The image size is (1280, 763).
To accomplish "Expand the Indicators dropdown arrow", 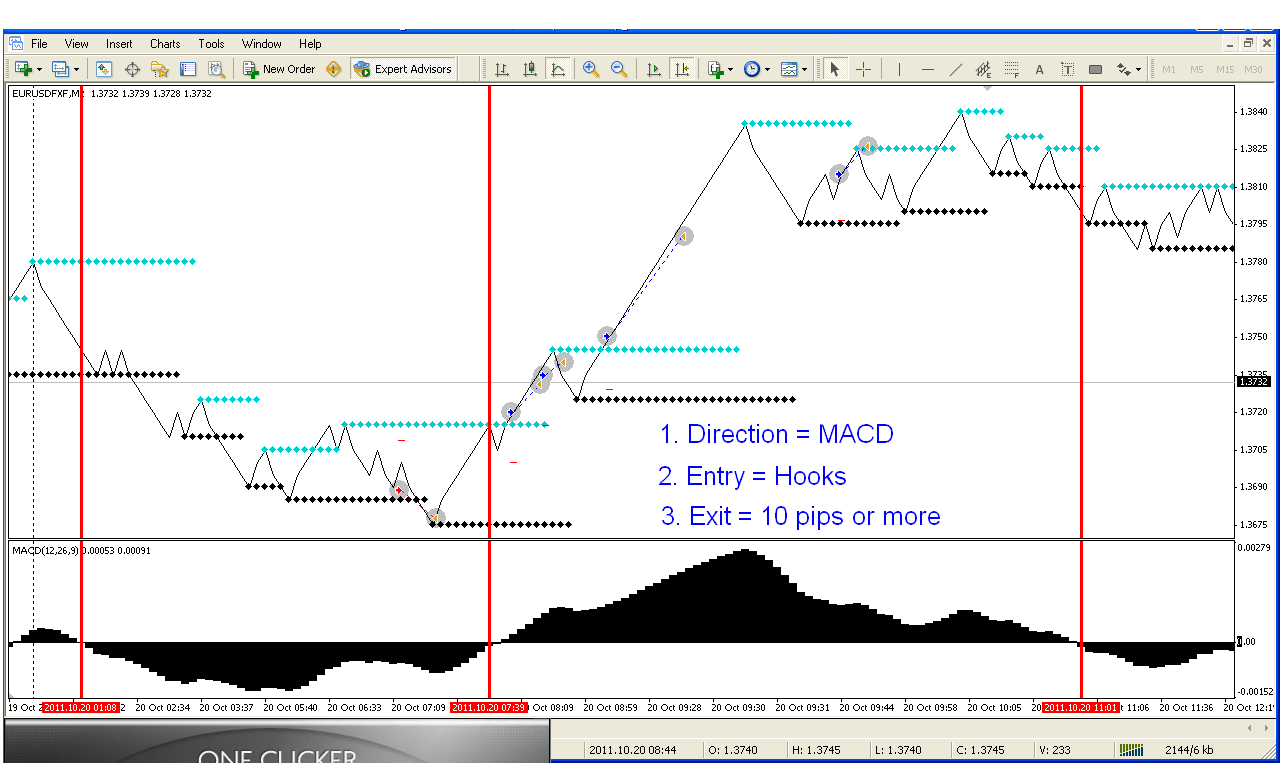I will [731, 70].
